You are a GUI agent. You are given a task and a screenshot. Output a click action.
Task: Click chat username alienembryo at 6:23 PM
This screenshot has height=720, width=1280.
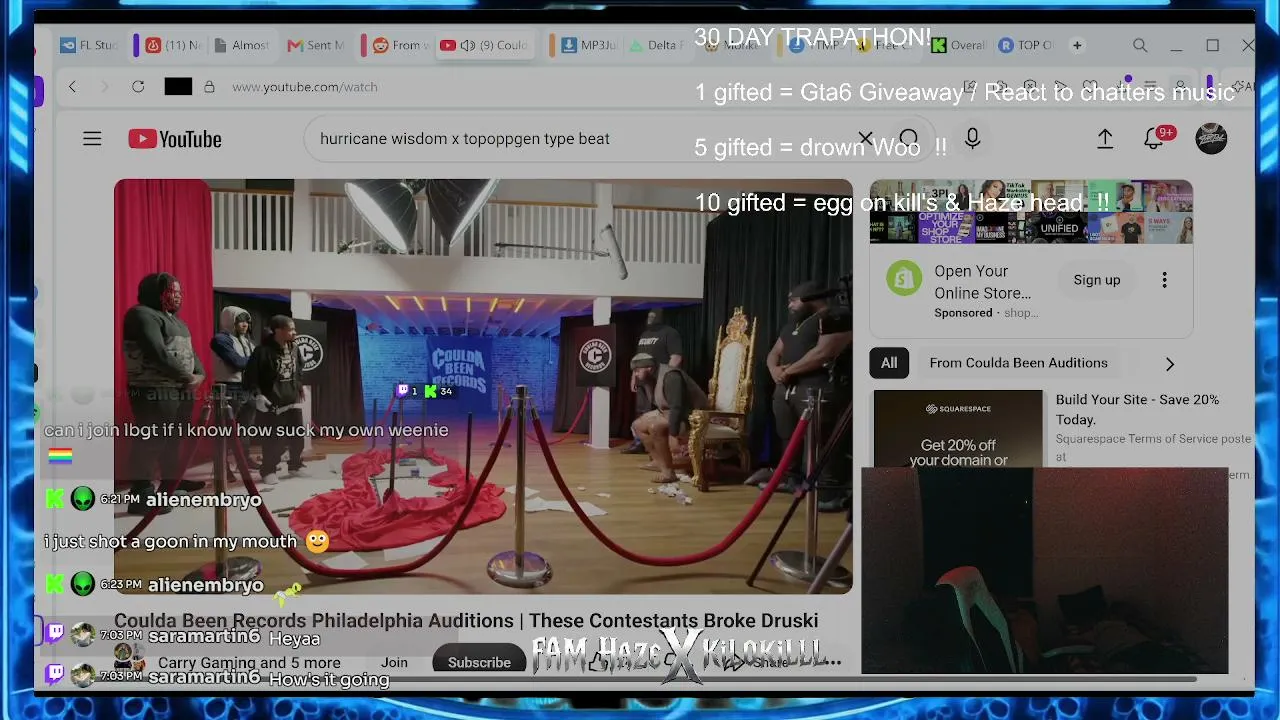click(x=206, y=585)
